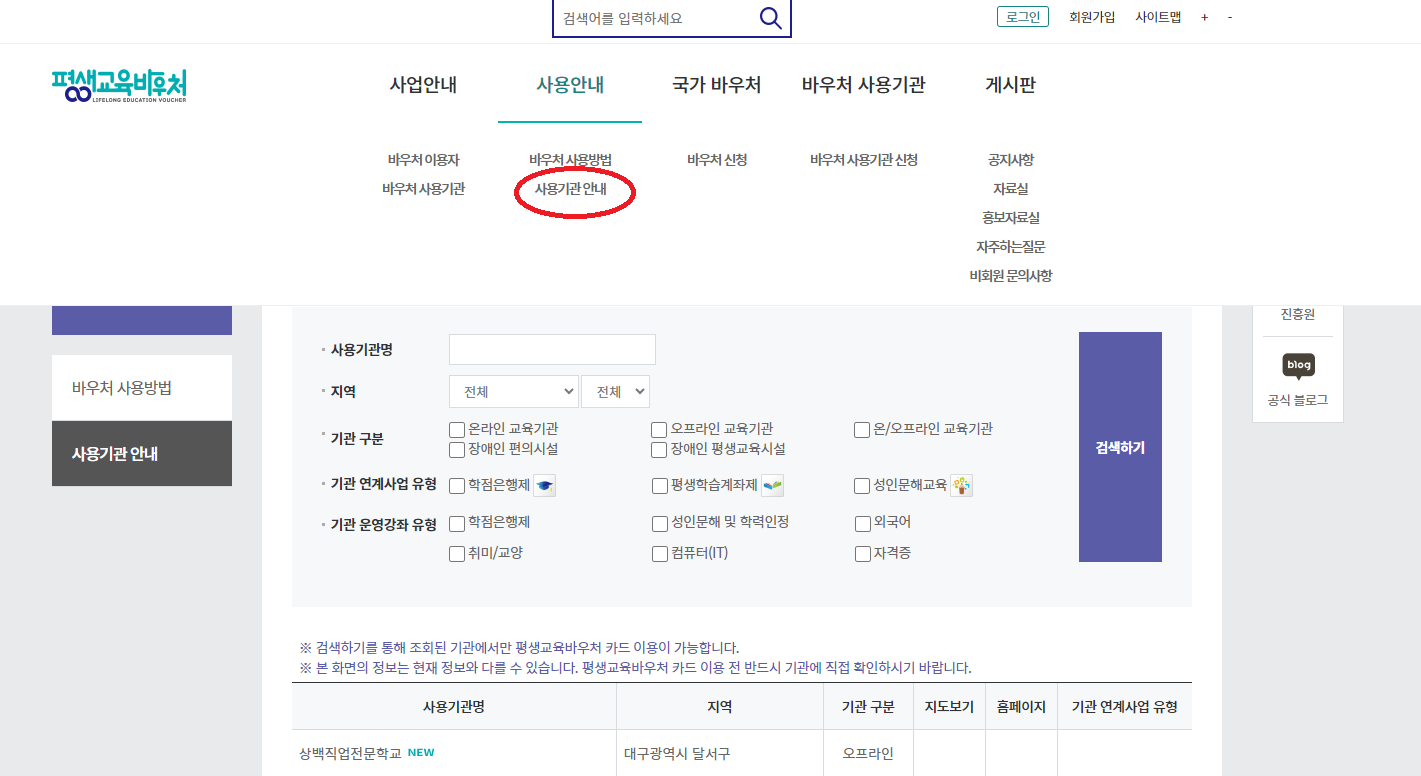Image resolution: width=1421 pixels, height=776 pixels.
Task: Open the 게시판 main menu
Action: point(1010,85)
